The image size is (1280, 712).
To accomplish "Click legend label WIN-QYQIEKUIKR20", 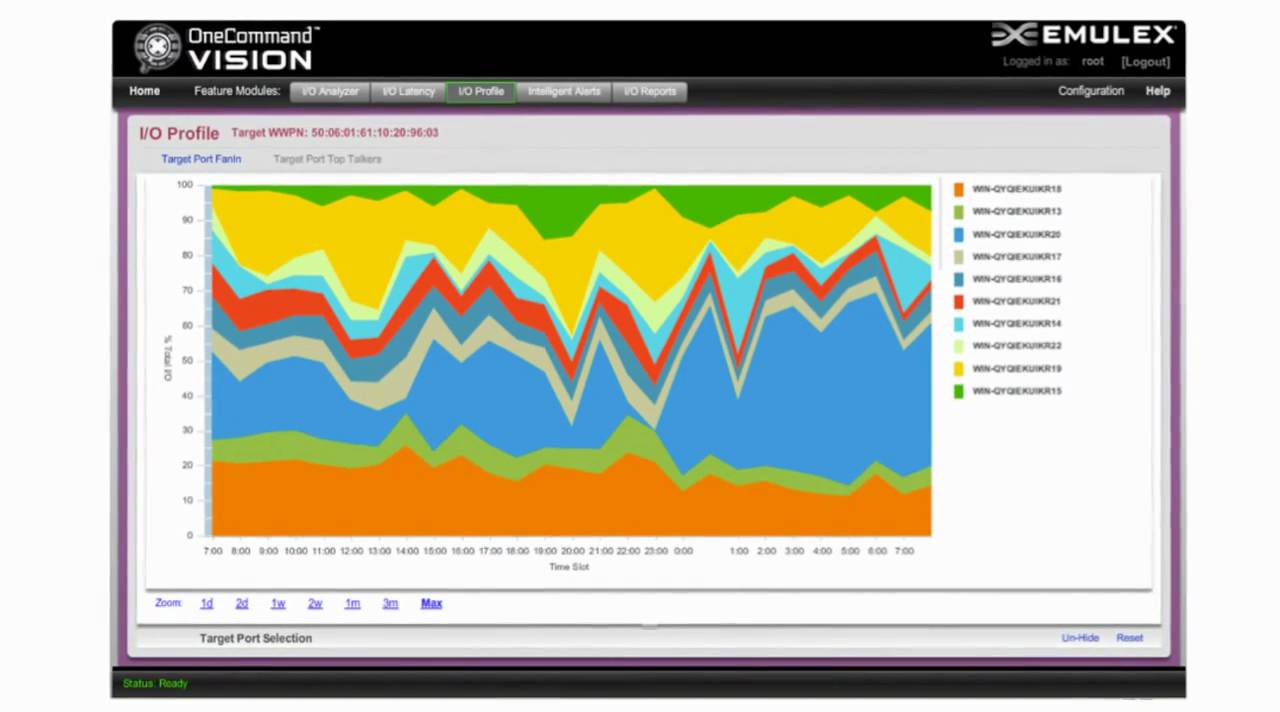I will click(1017, 235).
